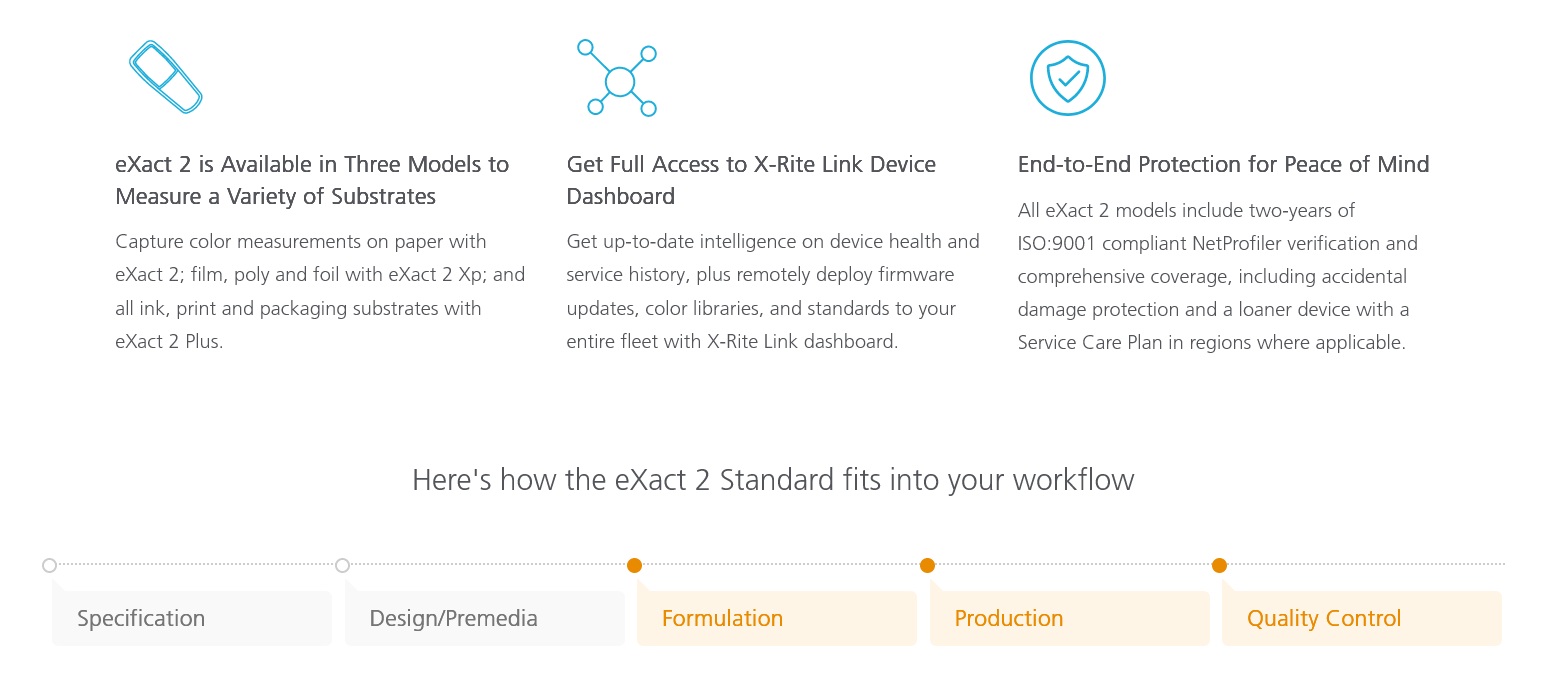This screenshot has width=1556, height=678.
Task: Open the Production workflow stage
Action: click(1070, 618)
